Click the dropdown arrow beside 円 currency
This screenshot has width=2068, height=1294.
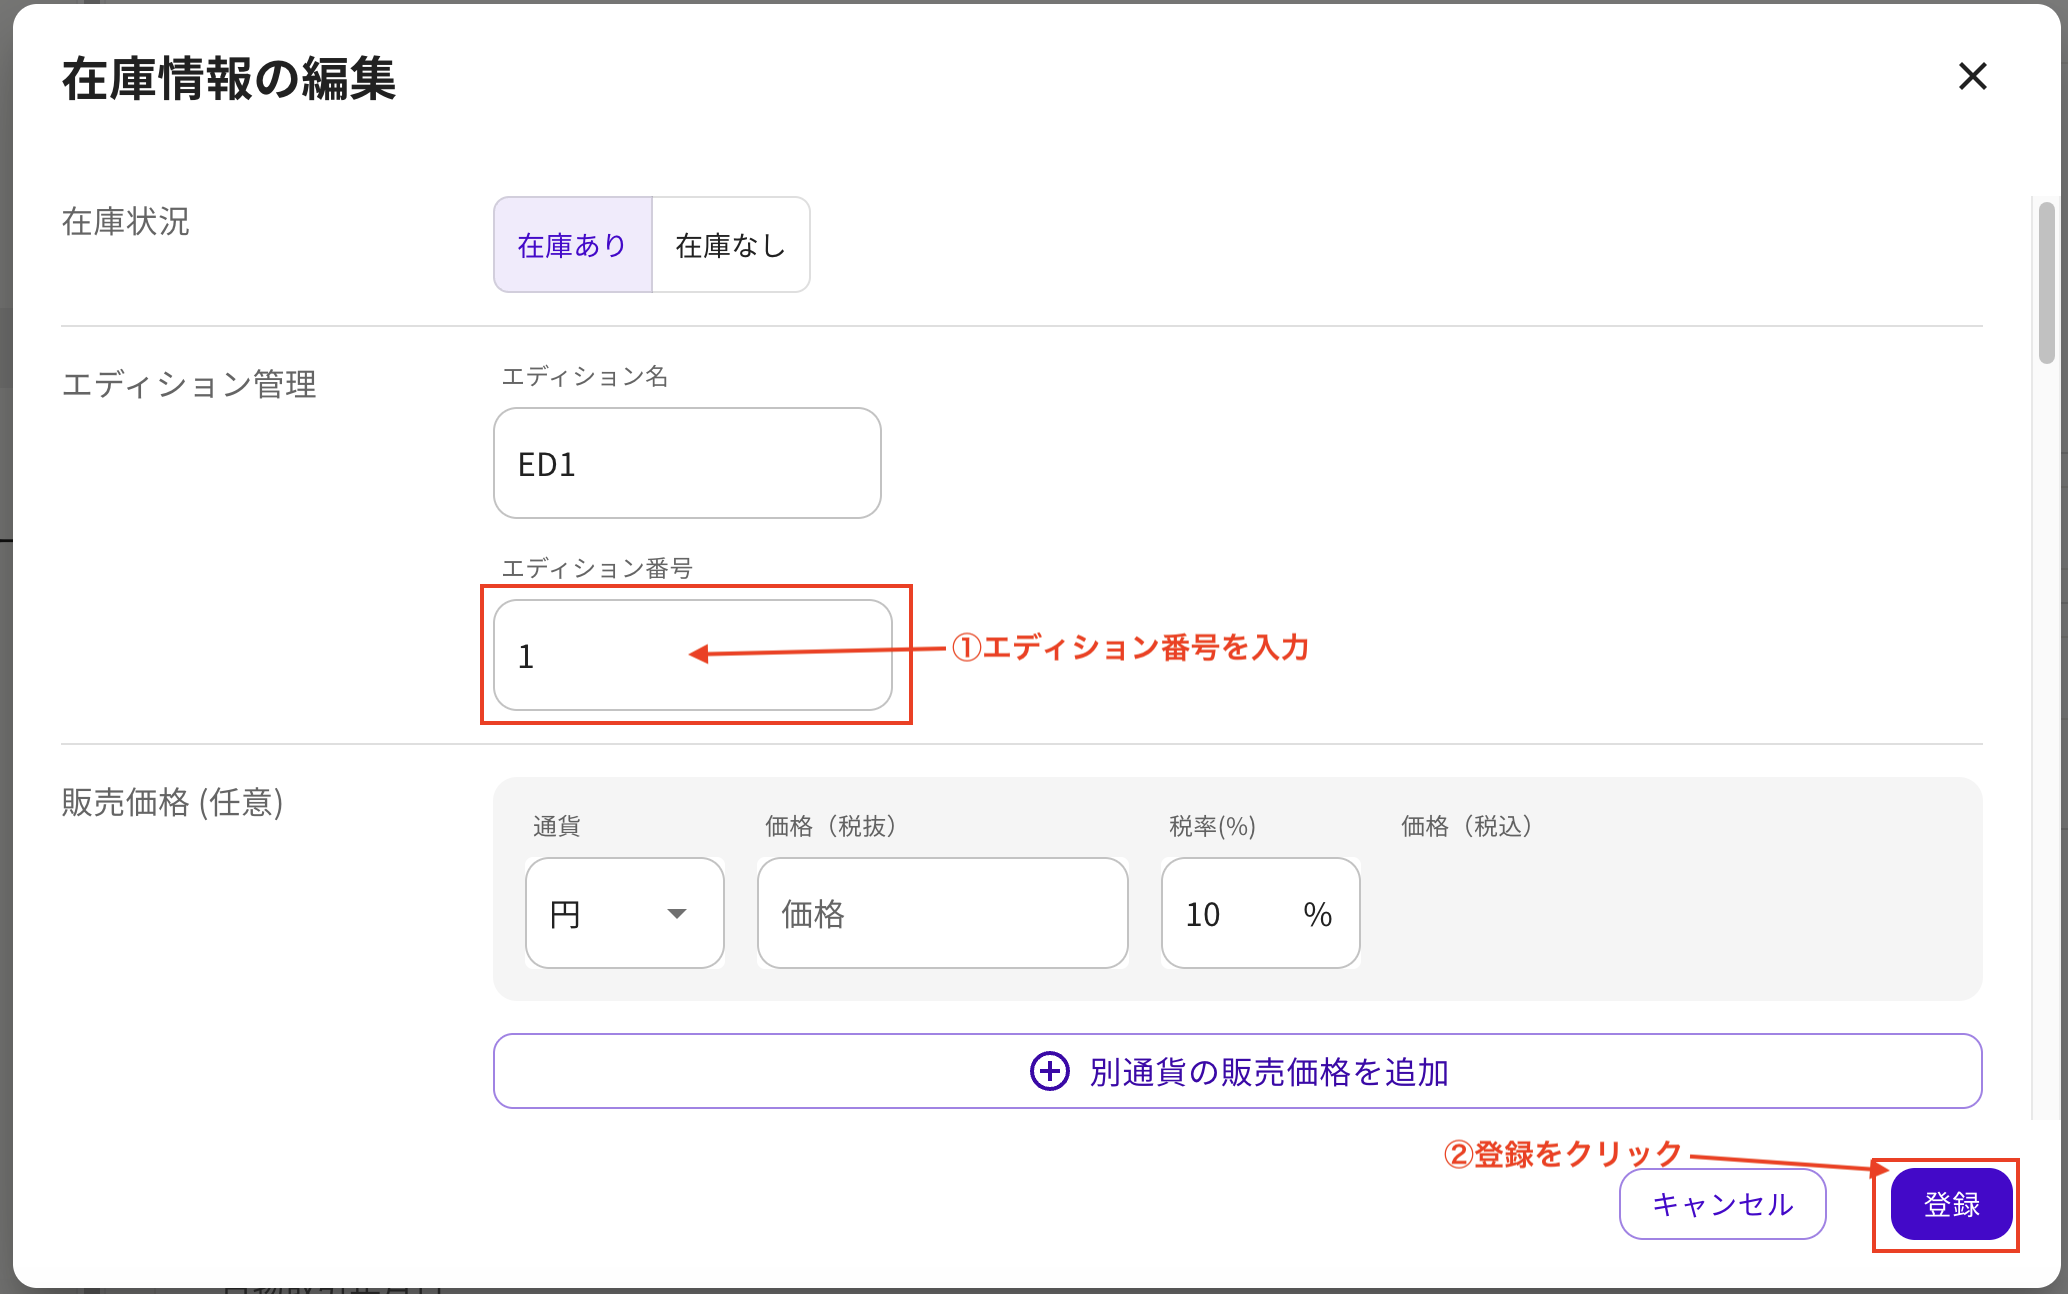click(x=678, y=913)
